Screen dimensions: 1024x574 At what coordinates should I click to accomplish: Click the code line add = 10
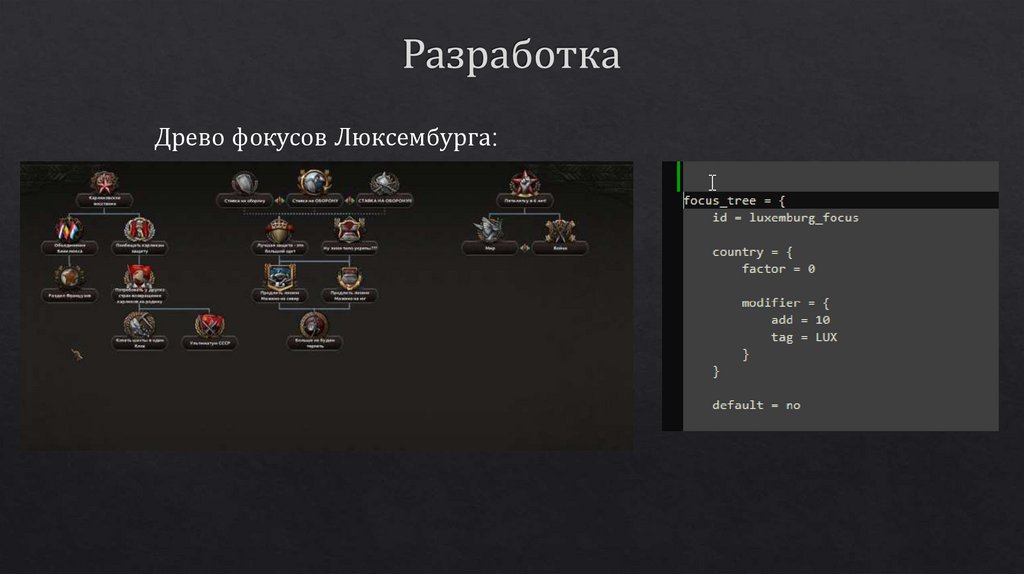(x=801, y=320)
